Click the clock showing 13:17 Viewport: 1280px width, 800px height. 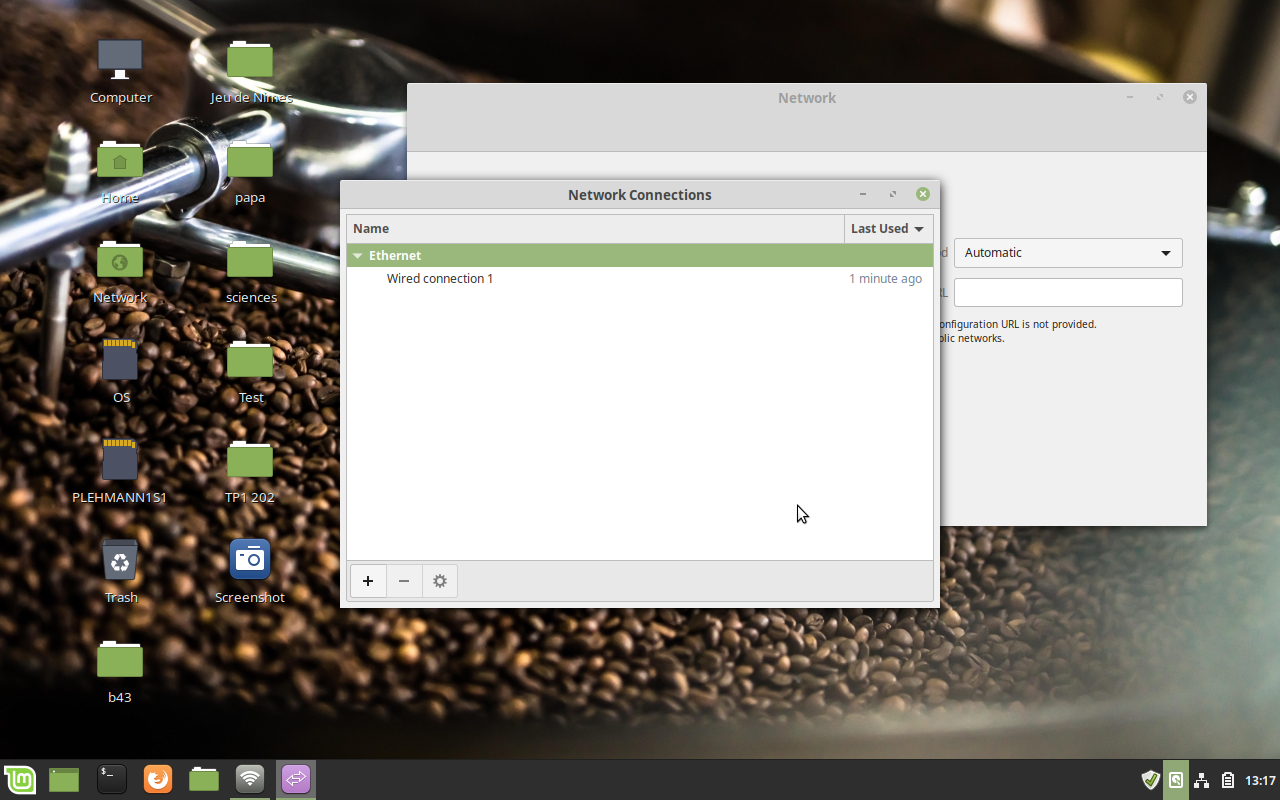1260,780
